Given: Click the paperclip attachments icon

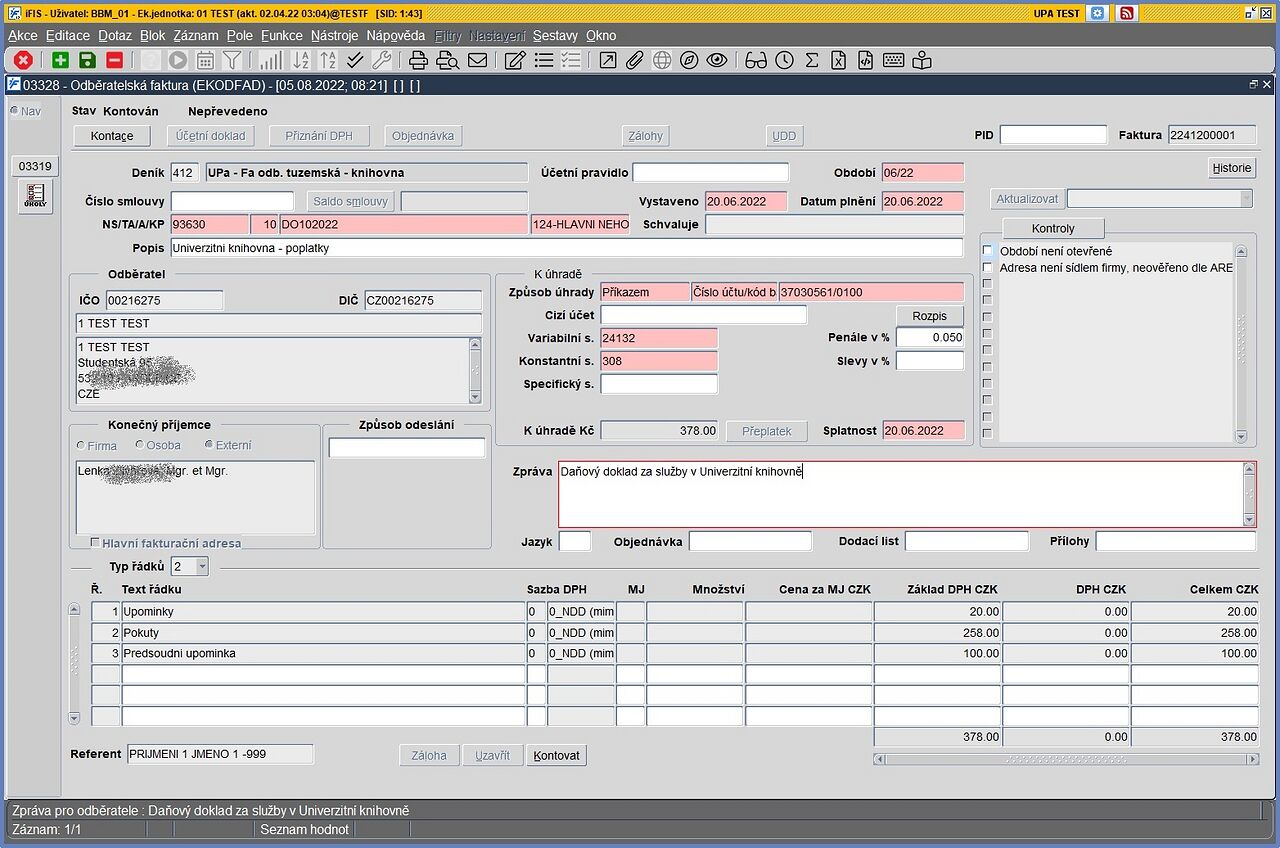Looking at the screenshot, I should point(635,60).
